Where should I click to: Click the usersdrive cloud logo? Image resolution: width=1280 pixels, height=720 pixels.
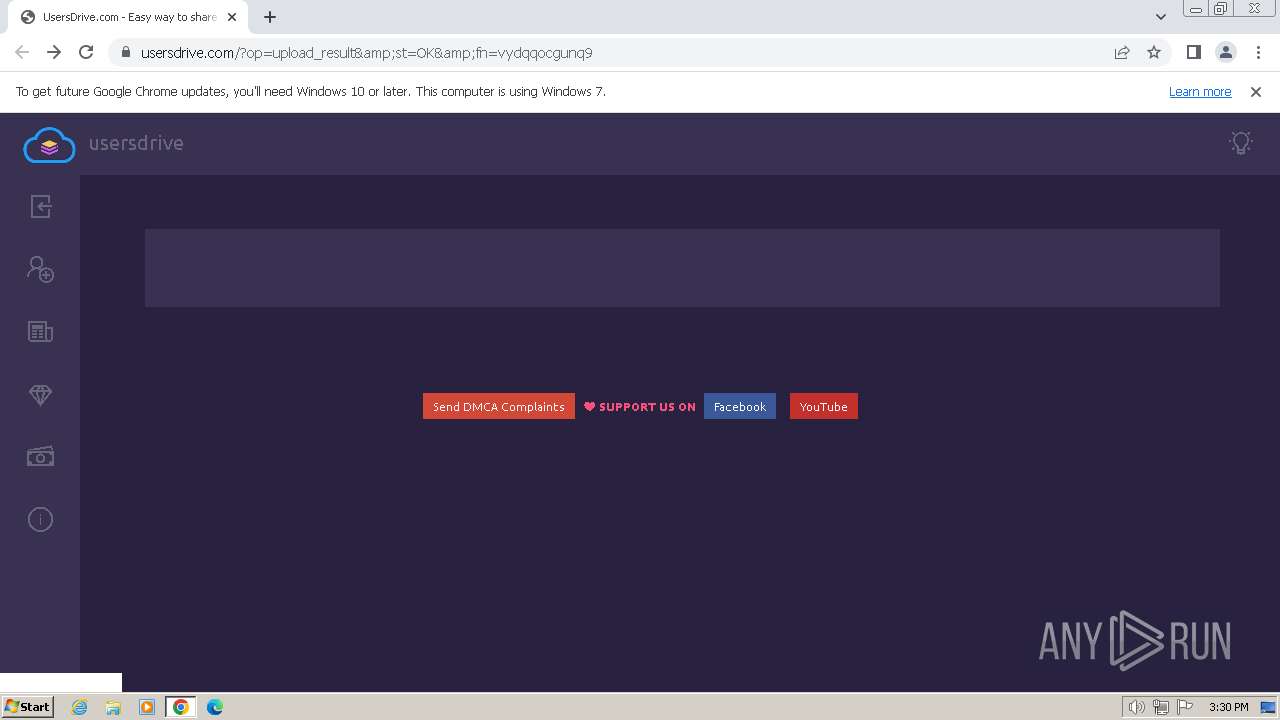(49, 145)
